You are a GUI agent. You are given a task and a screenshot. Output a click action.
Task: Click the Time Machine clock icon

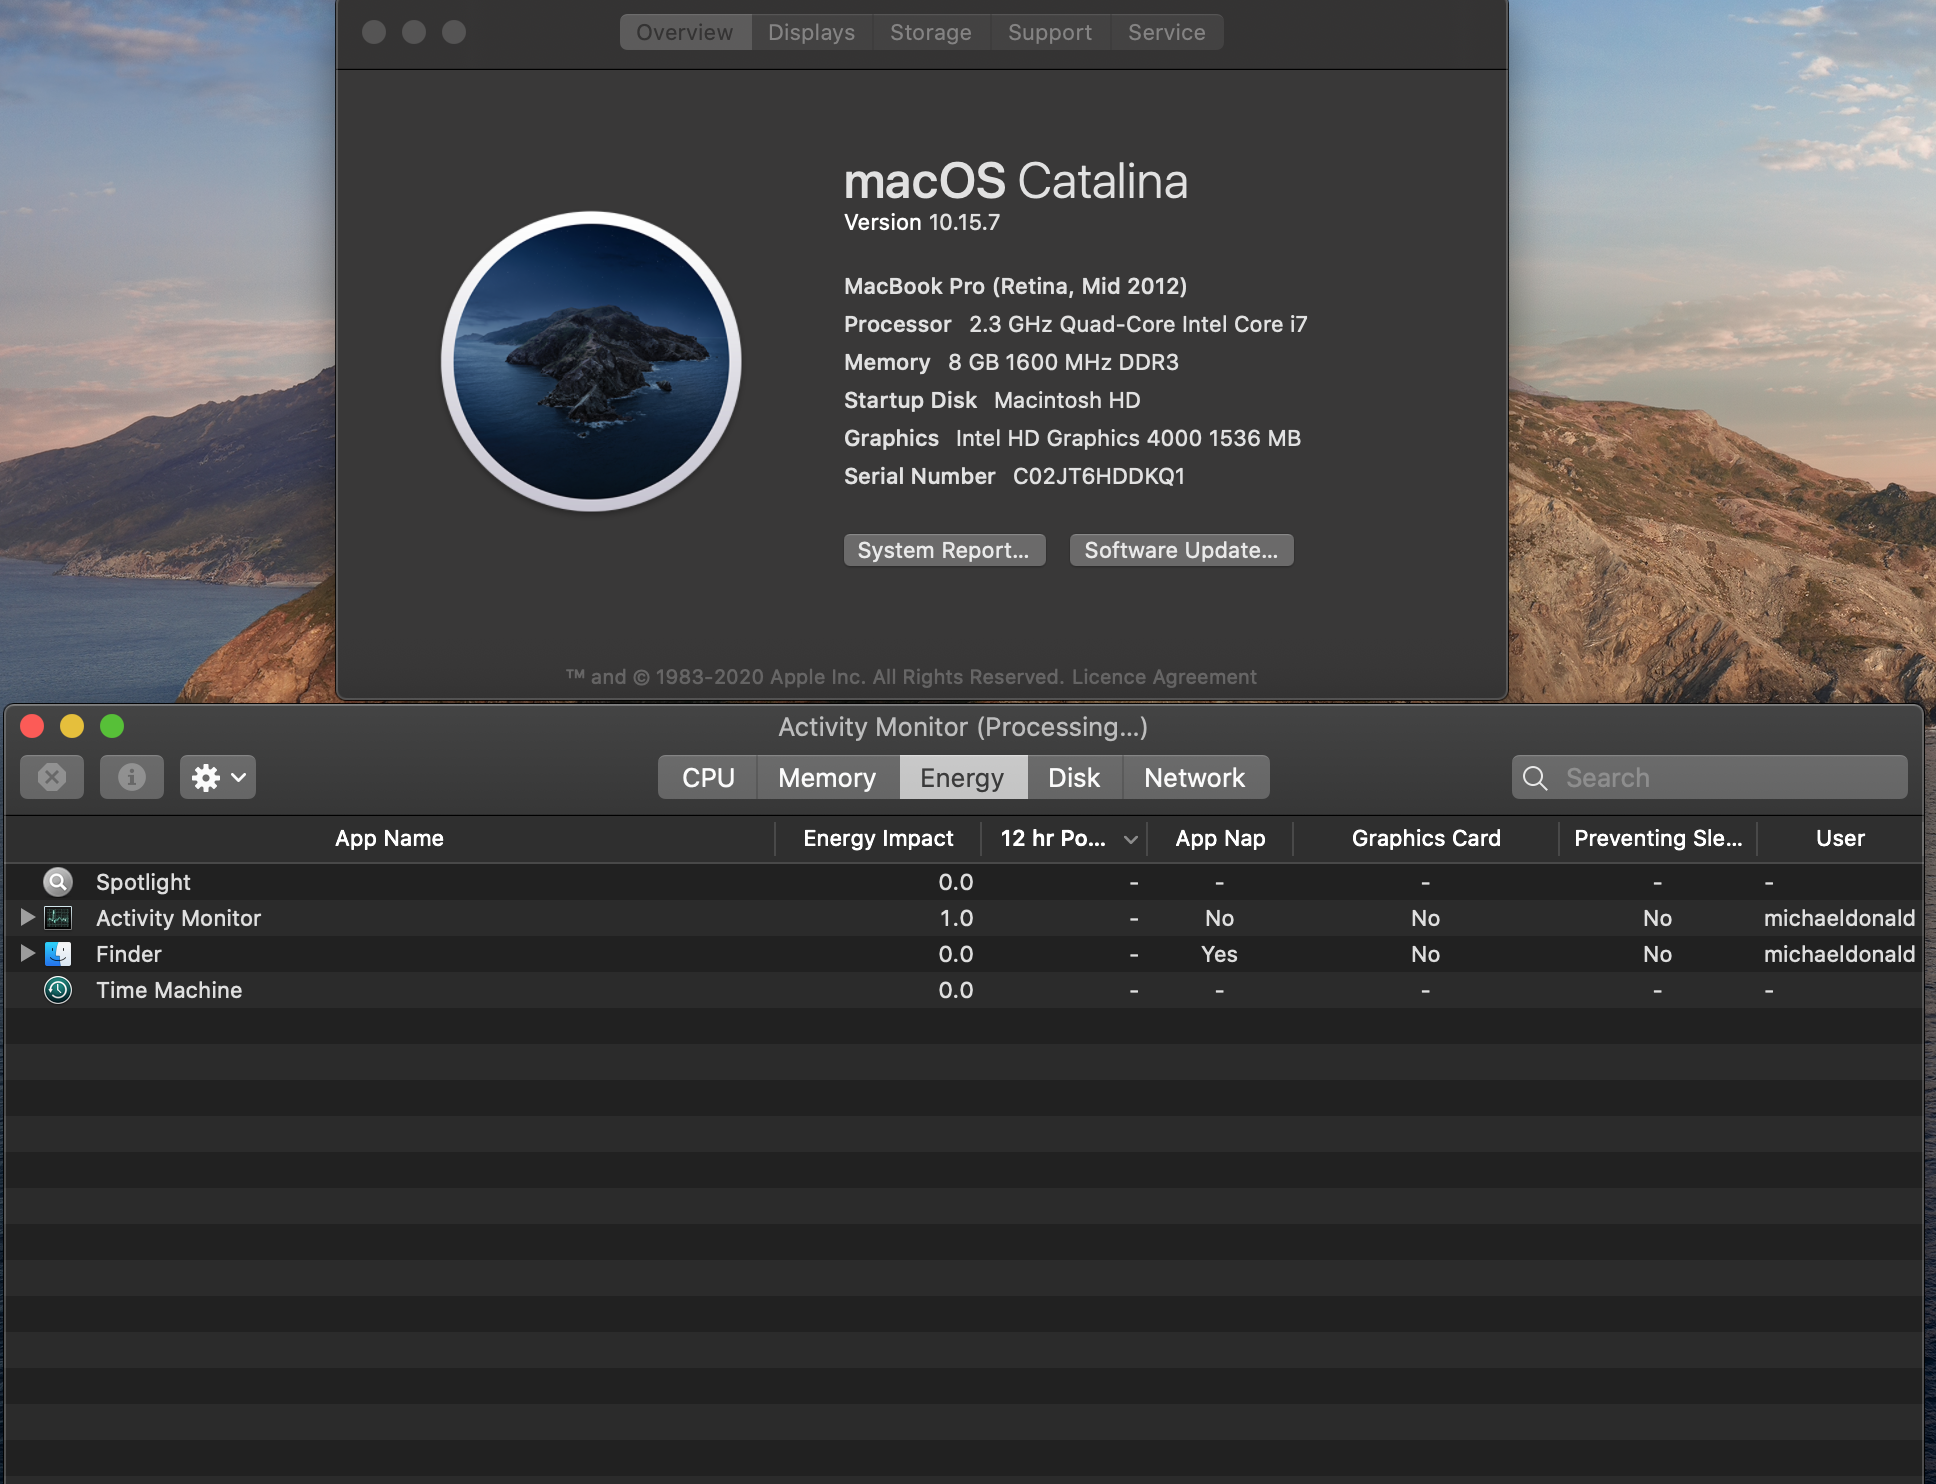pyautogui.click(x=58, y=990)
